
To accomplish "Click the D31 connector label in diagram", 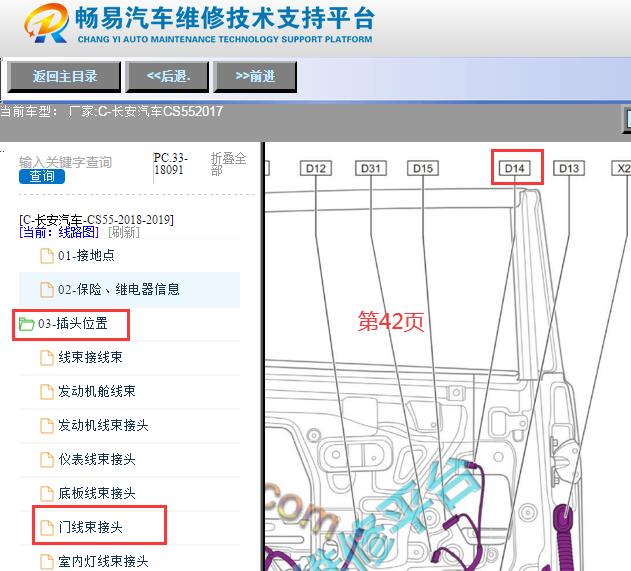I will pyautogui.click(x=371, y=168).
